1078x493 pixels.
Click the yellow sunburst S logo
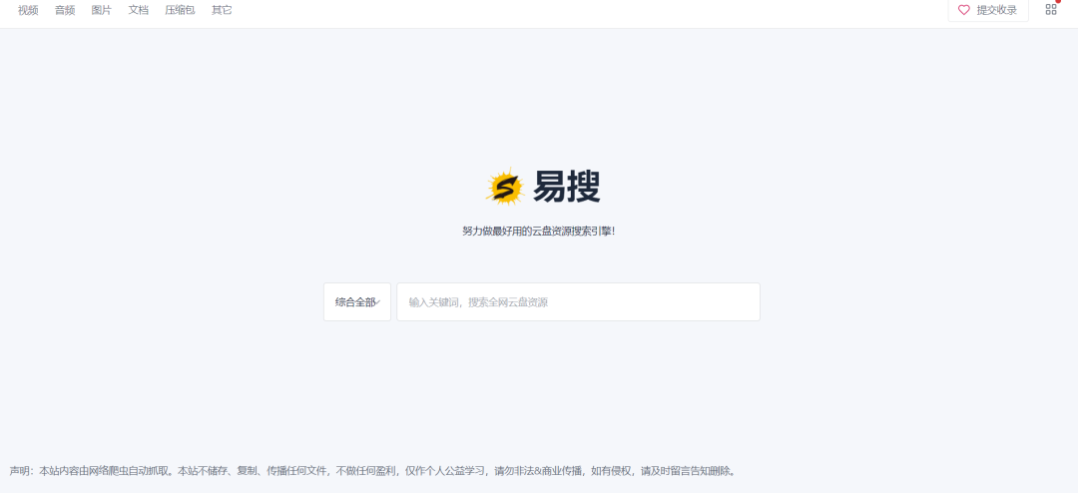pos(505,187)
